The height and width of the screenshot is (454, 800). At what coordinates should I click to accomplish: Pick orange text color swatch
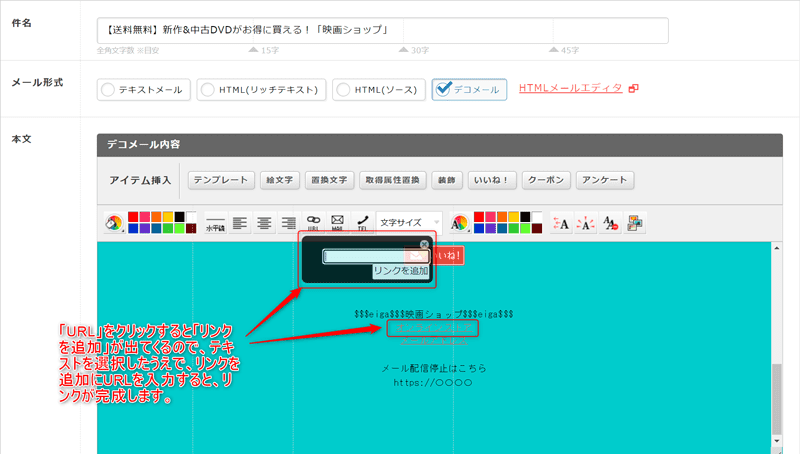[502, 217]
